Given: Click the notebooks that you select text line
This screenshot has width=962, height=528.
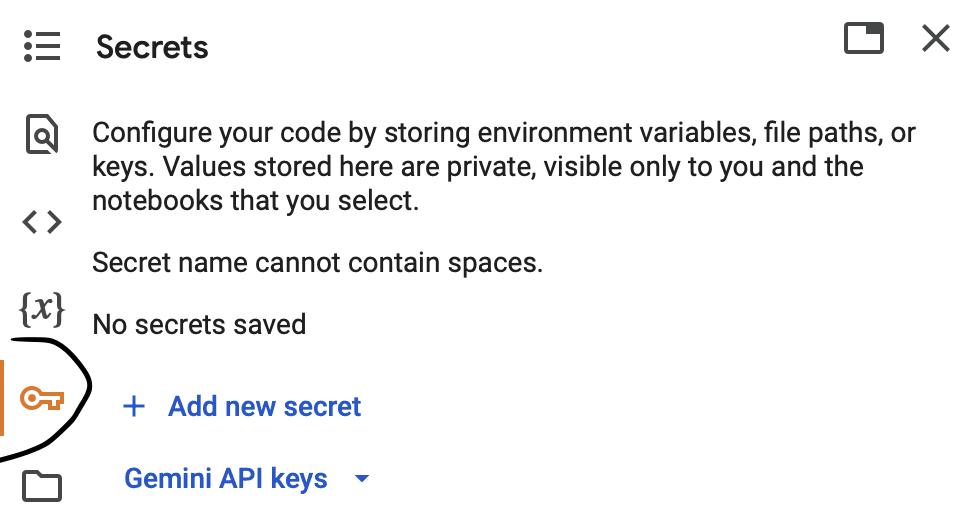Looking at the screenshot, I should tap(255, 201).
